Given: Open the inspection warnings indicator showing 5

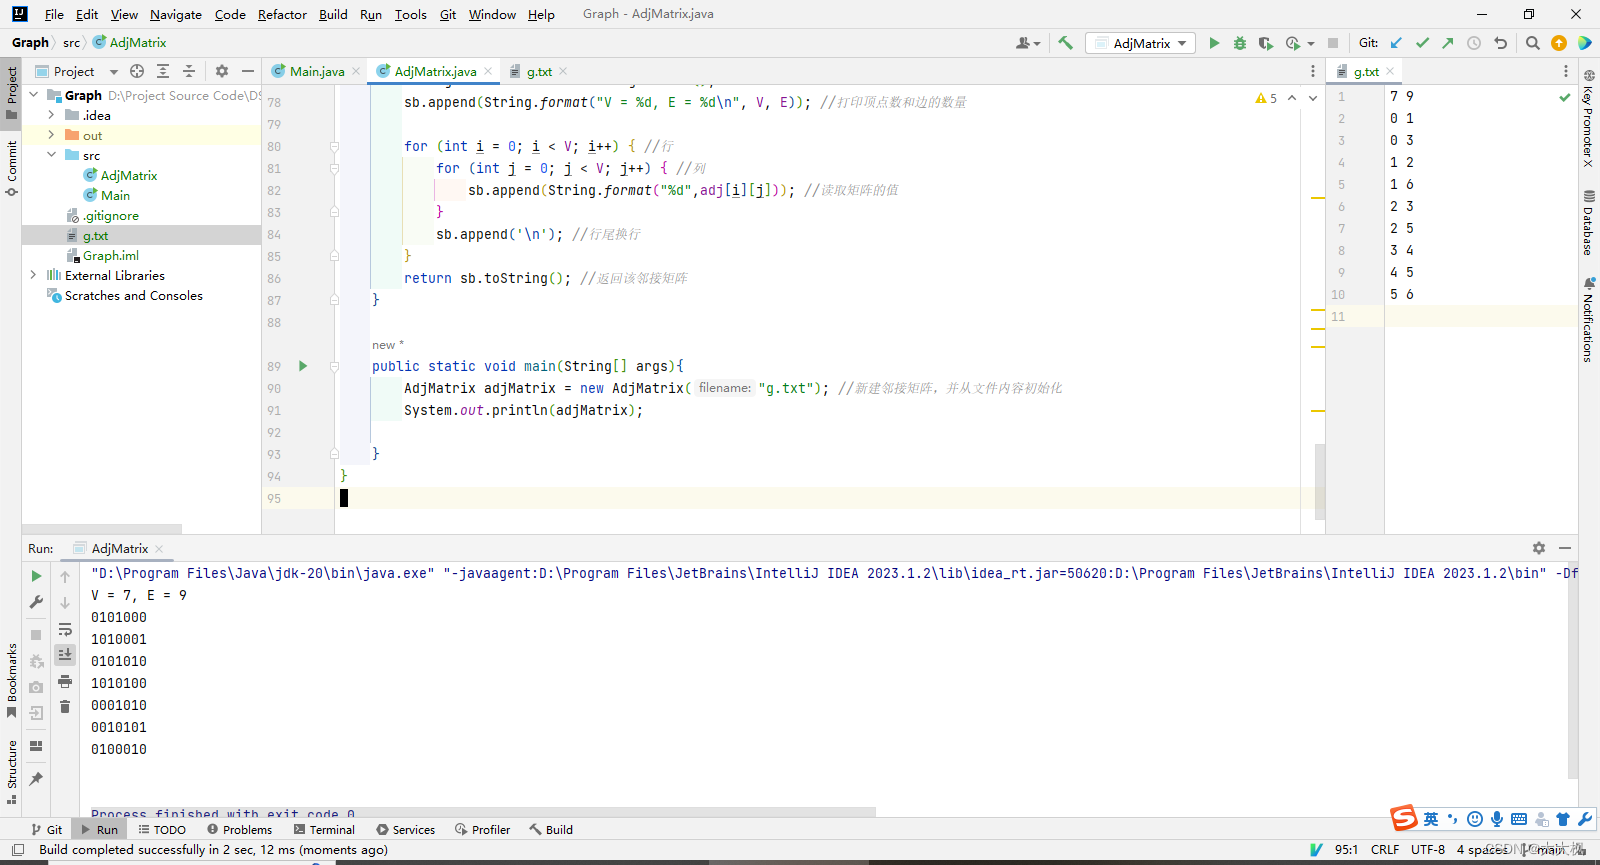Looking at the screenshot, I should pos(1266,98).
